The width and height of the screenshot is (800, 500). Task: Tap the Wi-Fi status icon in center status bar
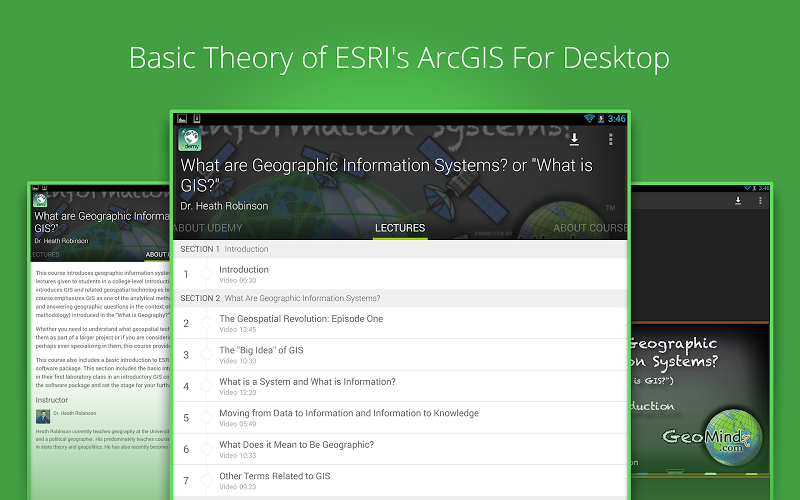tap(589, 118)
